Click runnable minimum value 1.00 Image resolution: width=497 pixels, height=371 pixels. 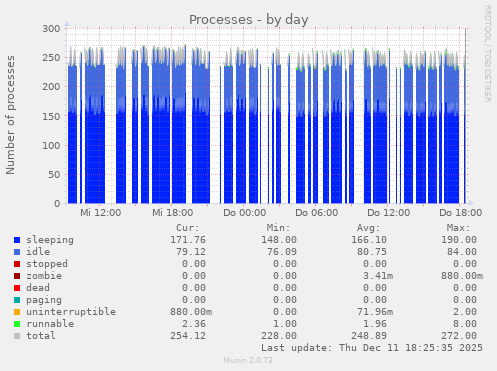pos(285,324)
